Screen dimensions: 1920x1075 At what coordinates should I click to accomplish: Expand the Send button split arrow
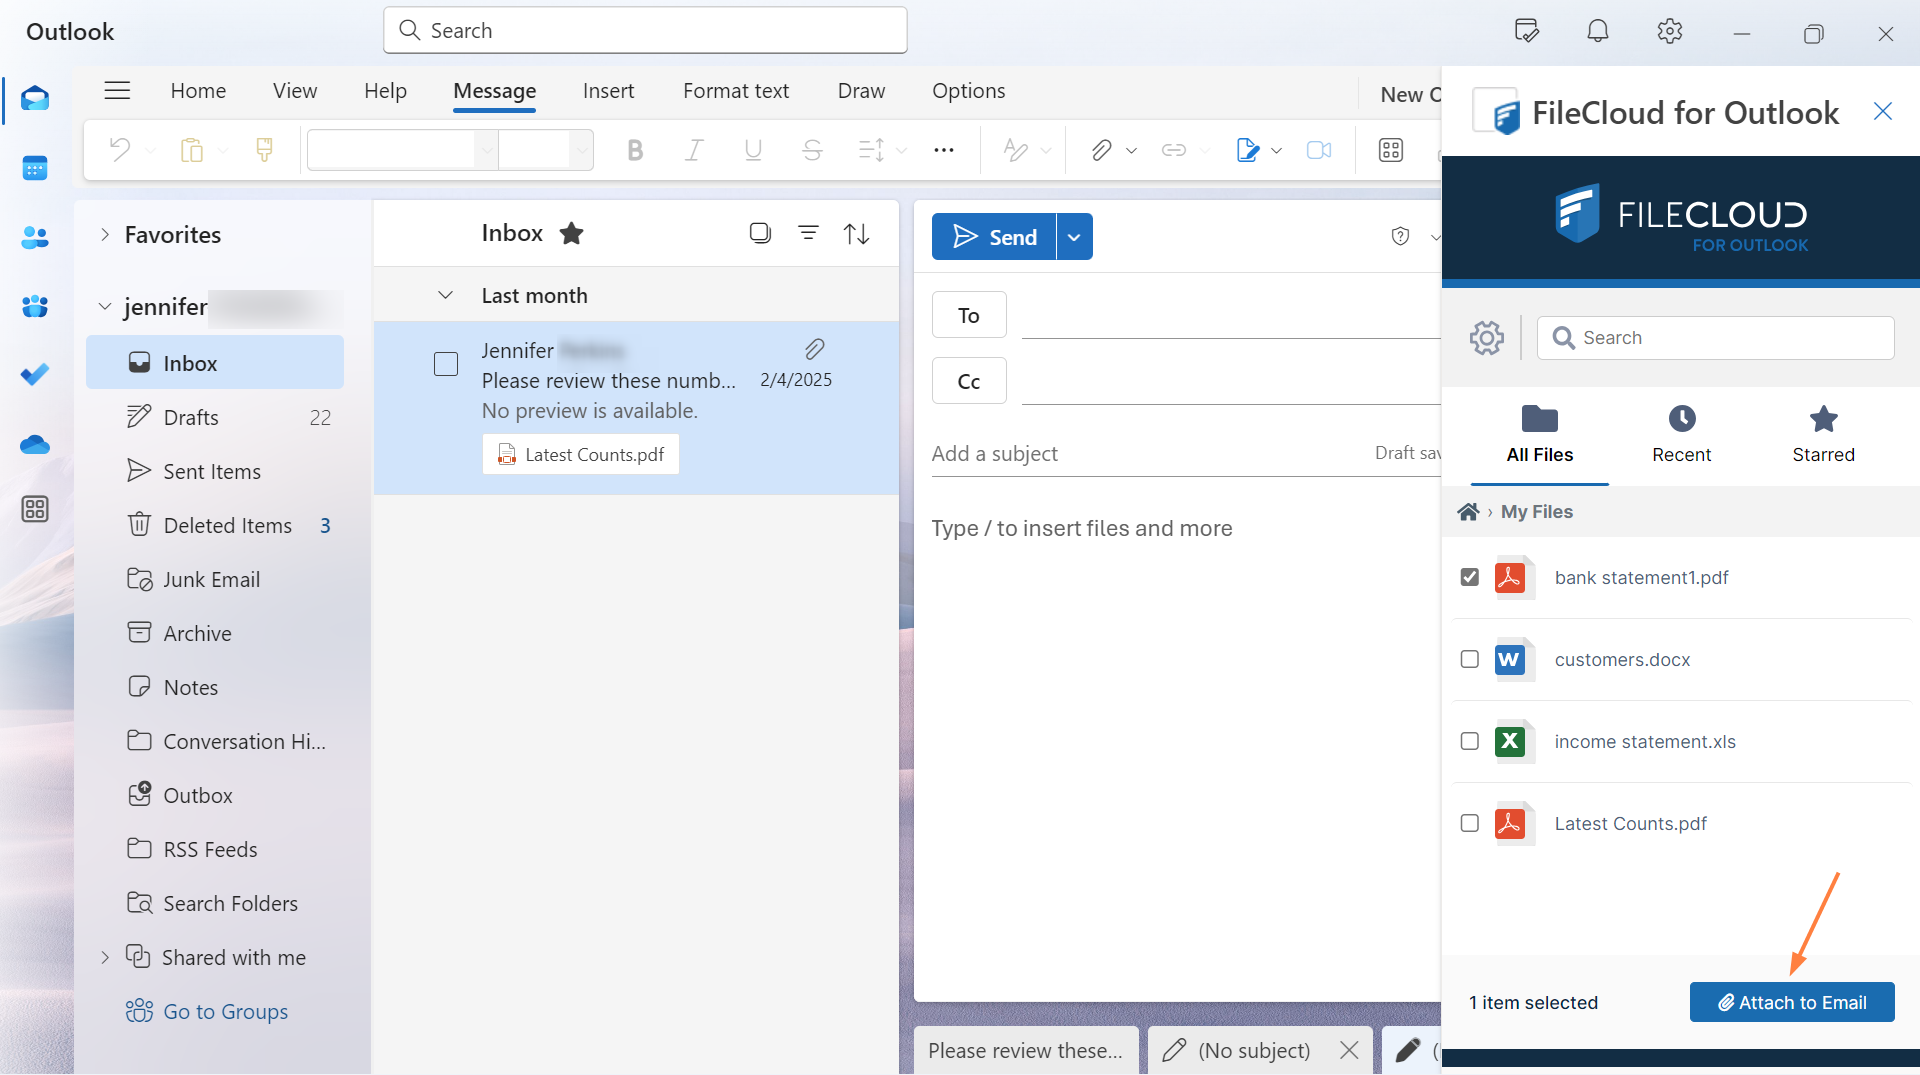pos(1074,236)
